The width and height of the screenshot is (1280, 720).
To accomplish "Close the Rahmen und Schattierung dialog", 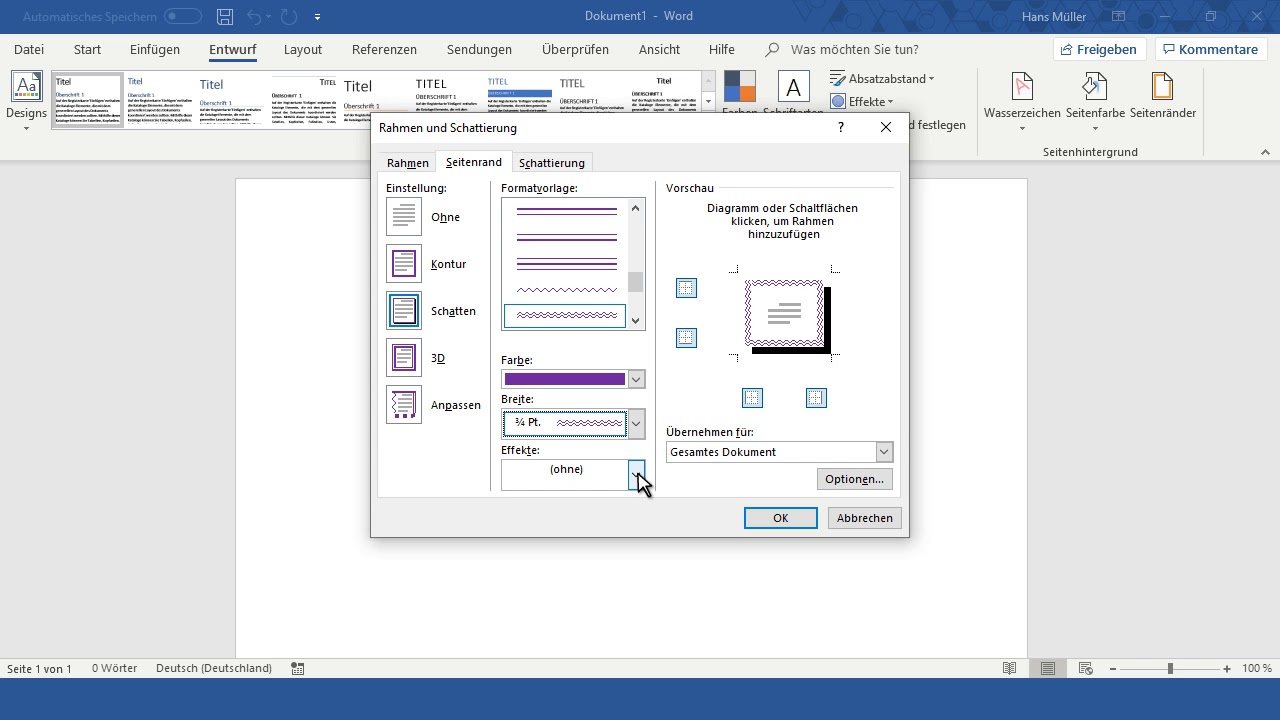I will point(886,127).
